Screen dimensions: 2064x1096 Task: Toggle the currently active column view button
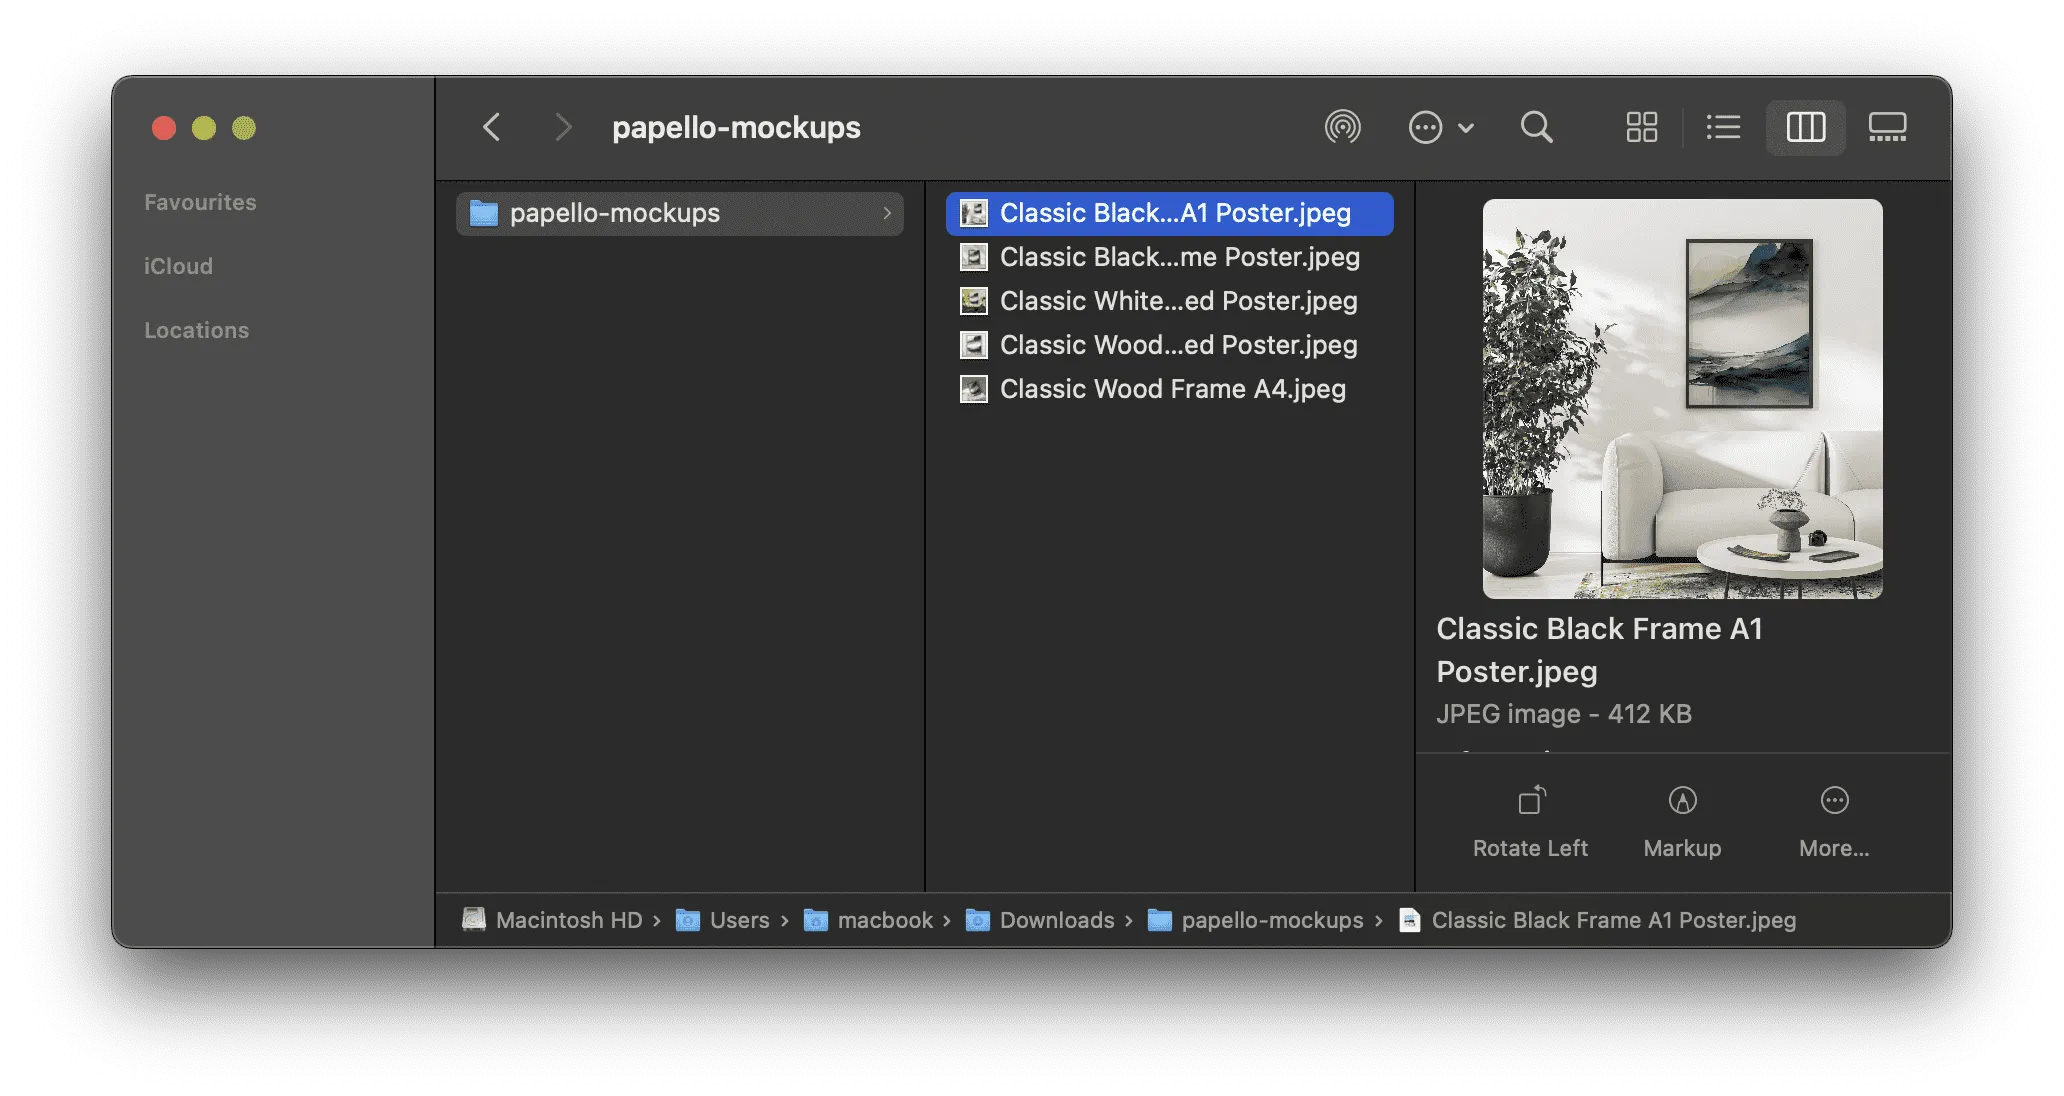pyautogui.click(x=1805, y=127)
